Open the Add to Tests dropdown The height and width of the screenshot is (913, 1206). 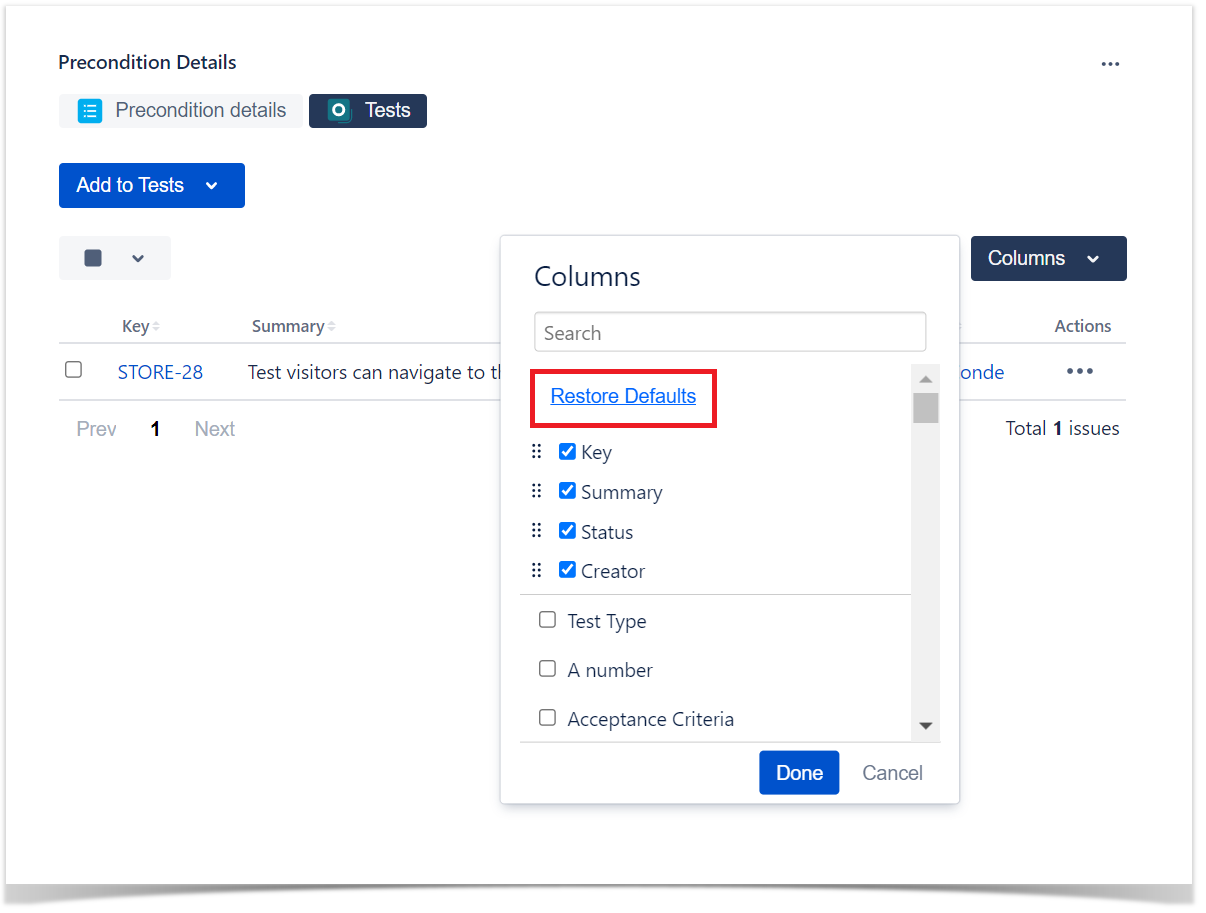coord(152,185)
